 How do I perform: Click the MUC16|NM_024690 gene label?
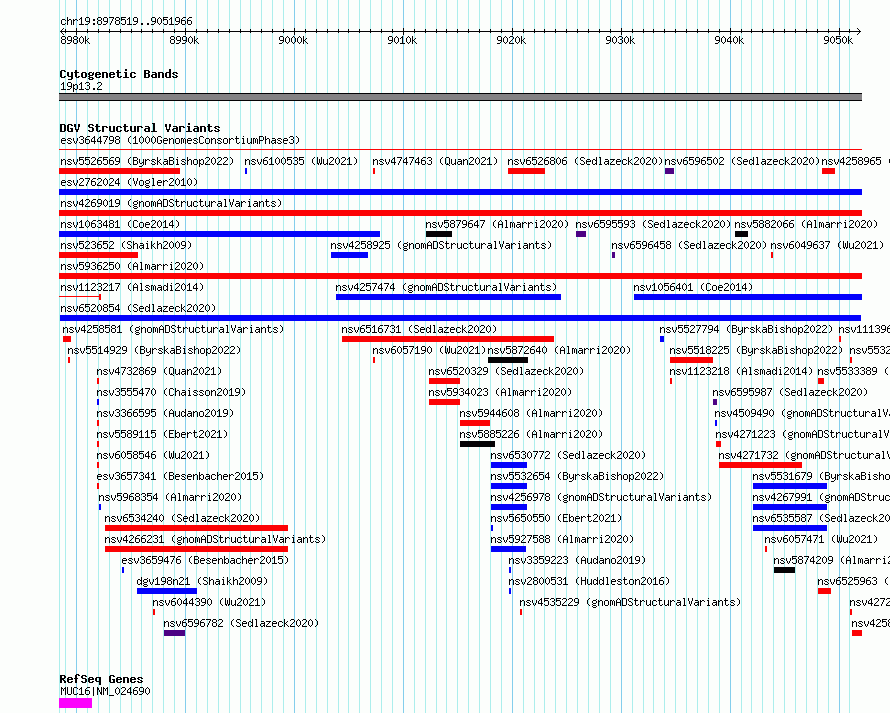[105, 691]
